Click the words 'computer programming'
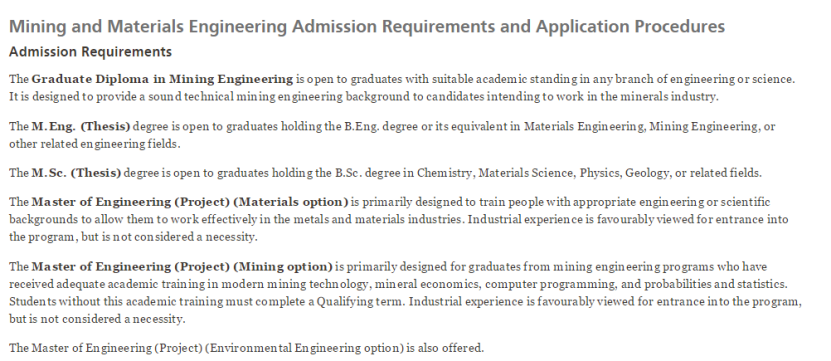Image resolution: width=831 pixels, height=361 pixels. (551, 284)
